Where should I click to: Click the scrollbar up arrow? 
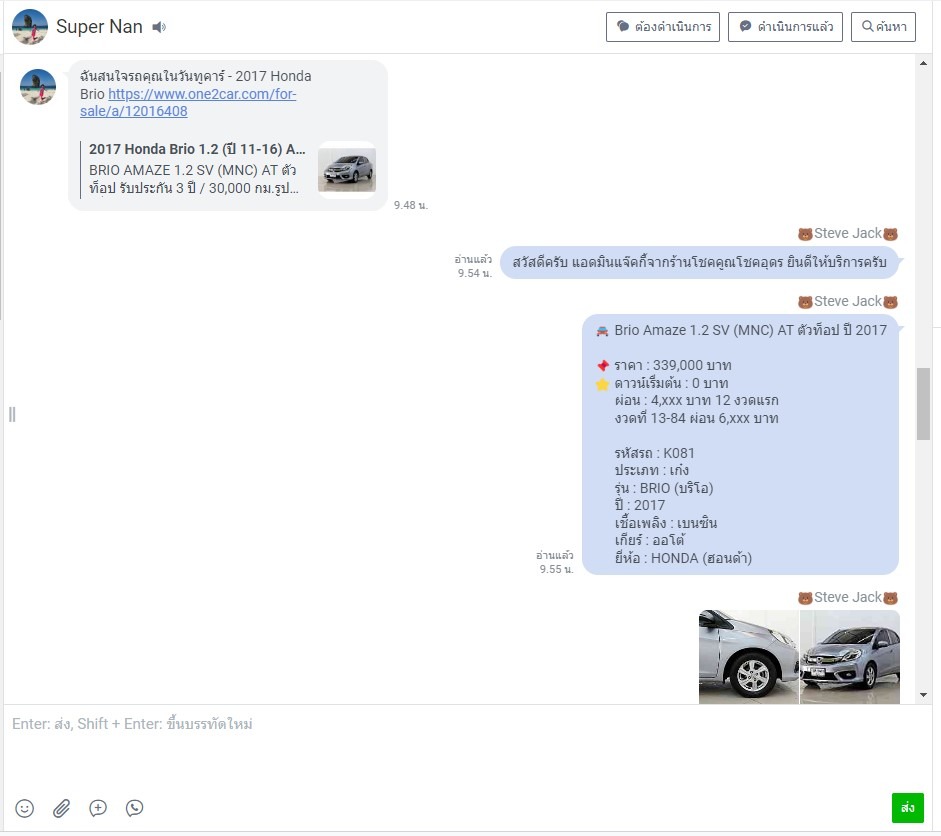point(923,62)
